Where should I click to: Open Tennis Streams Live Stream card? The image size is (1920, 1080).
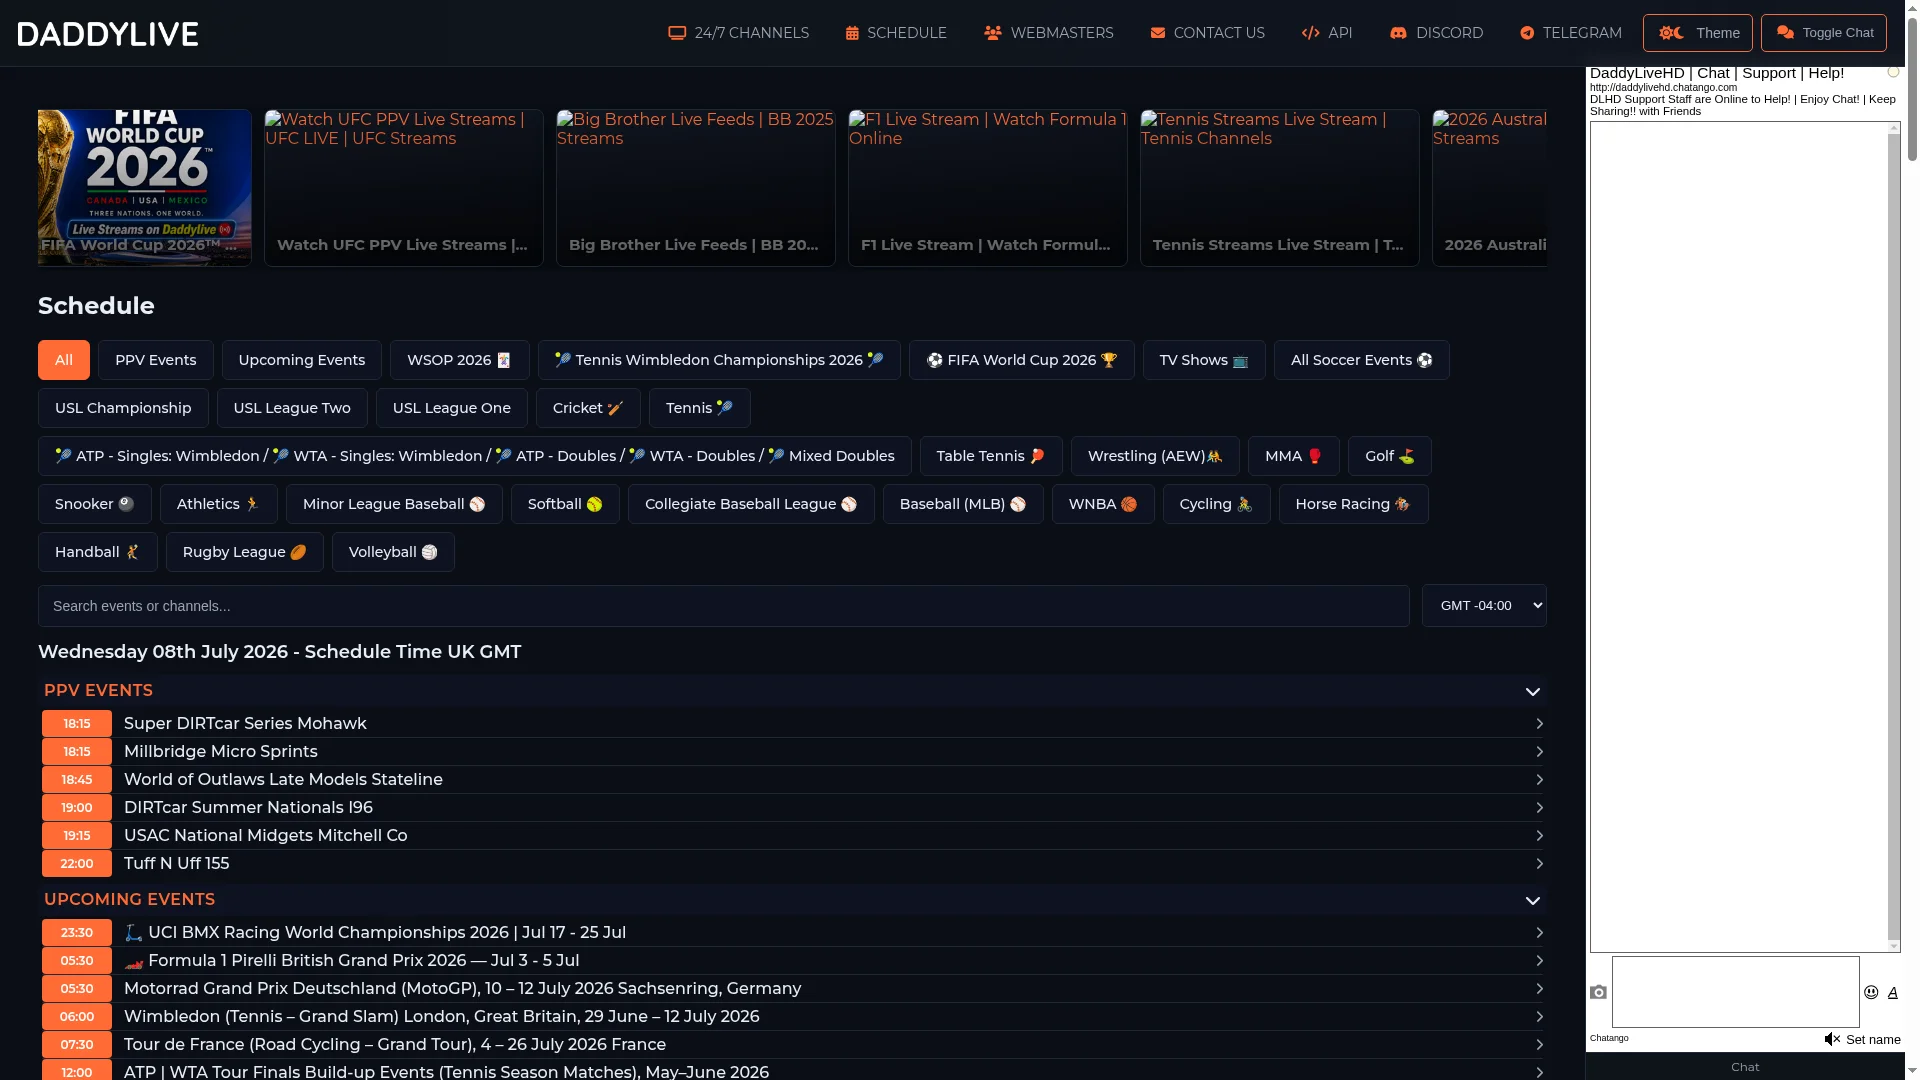pyautogui.click(x=1280, y=188)
